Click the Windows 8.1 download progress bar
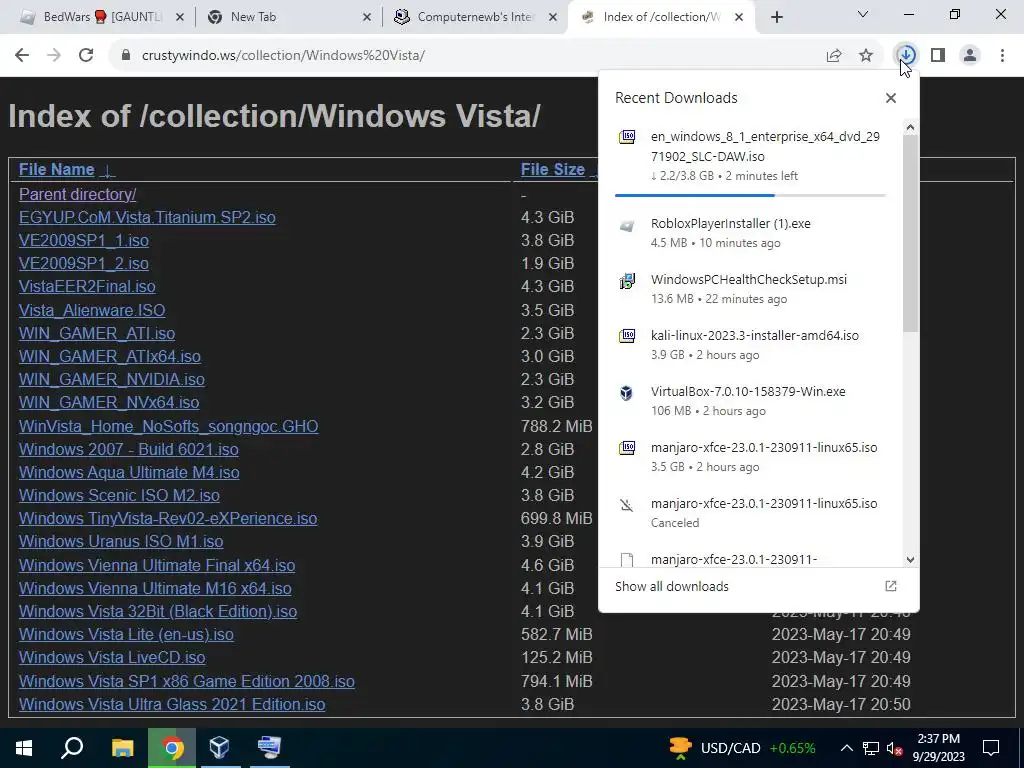The image size is (1024, 768). coord(750,195)
